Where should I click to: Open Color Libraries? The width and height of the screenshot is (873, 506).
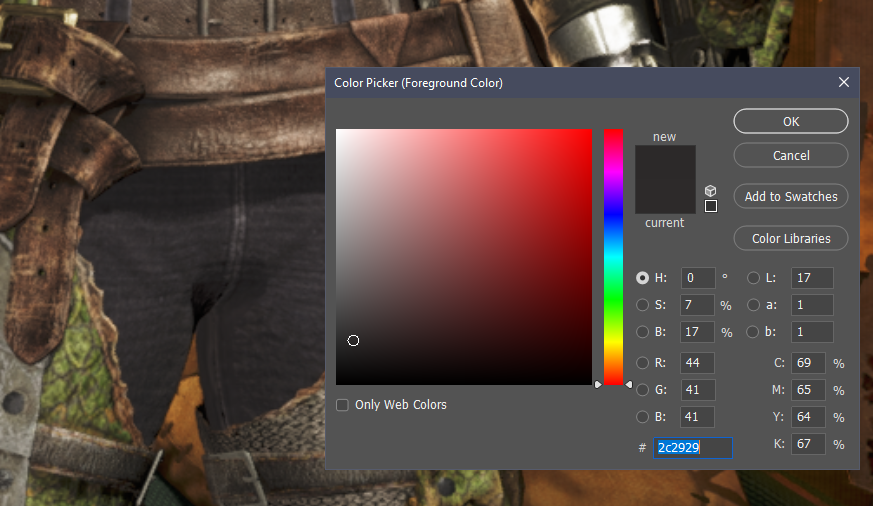(x=791, y=238)
